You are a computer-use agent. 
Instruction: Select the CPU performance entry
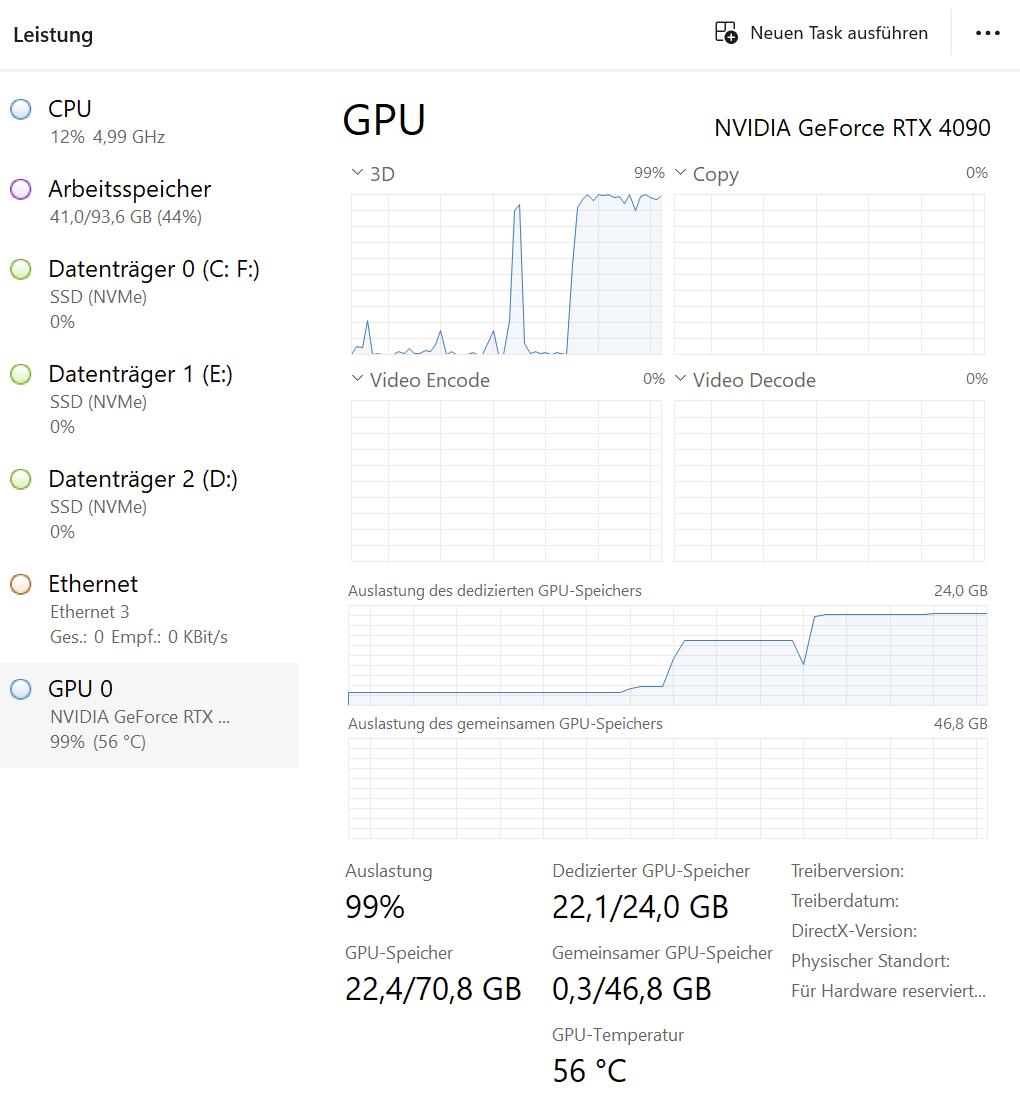(x=107, y=121)
